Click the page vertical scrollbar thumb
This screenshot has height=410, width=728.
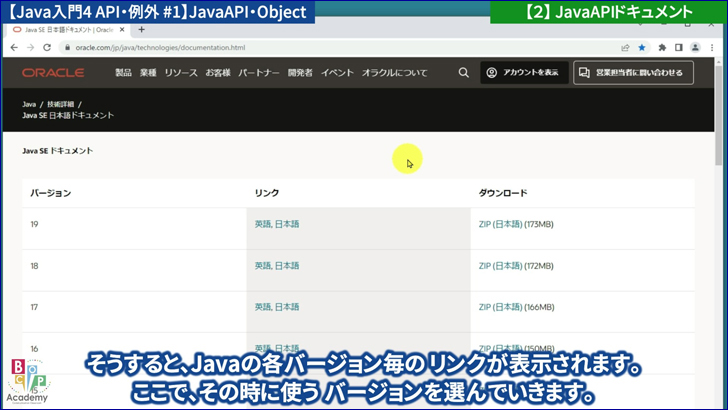pos(719,114)
